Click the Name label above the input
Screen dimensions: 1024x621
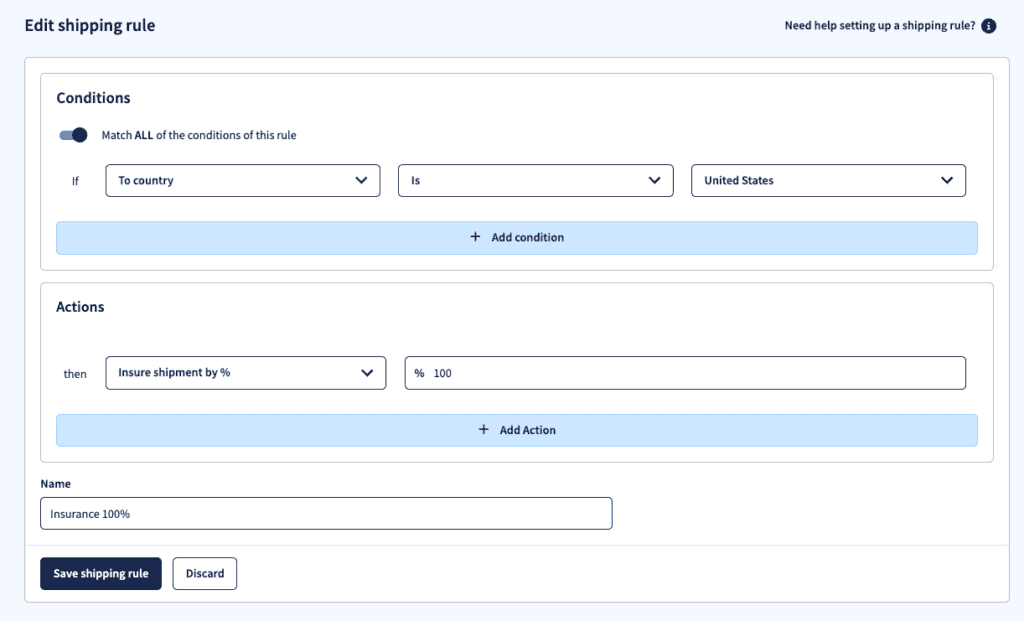[56, 484]
